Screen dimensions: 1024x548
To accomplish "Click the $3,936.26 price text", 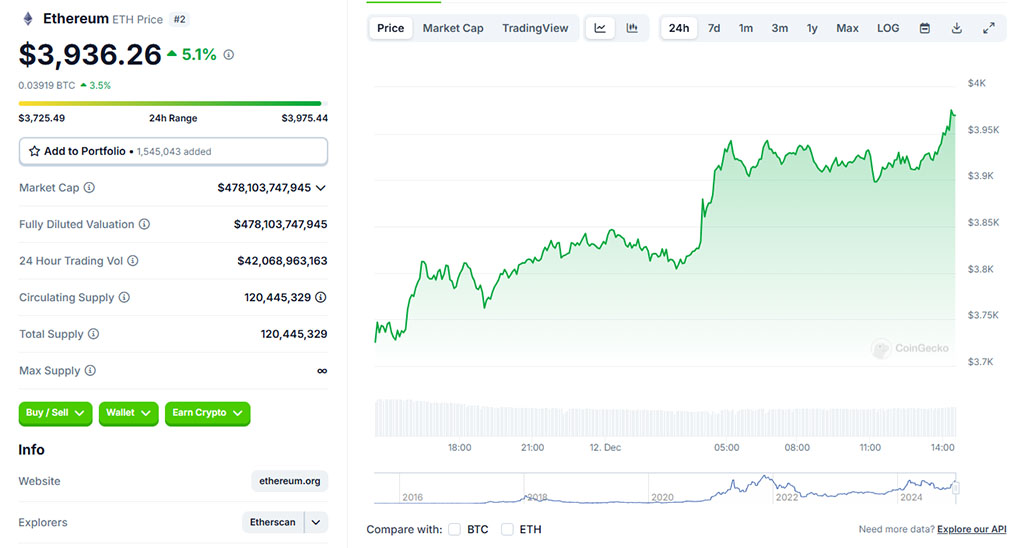I will click(x=90, y=55).
